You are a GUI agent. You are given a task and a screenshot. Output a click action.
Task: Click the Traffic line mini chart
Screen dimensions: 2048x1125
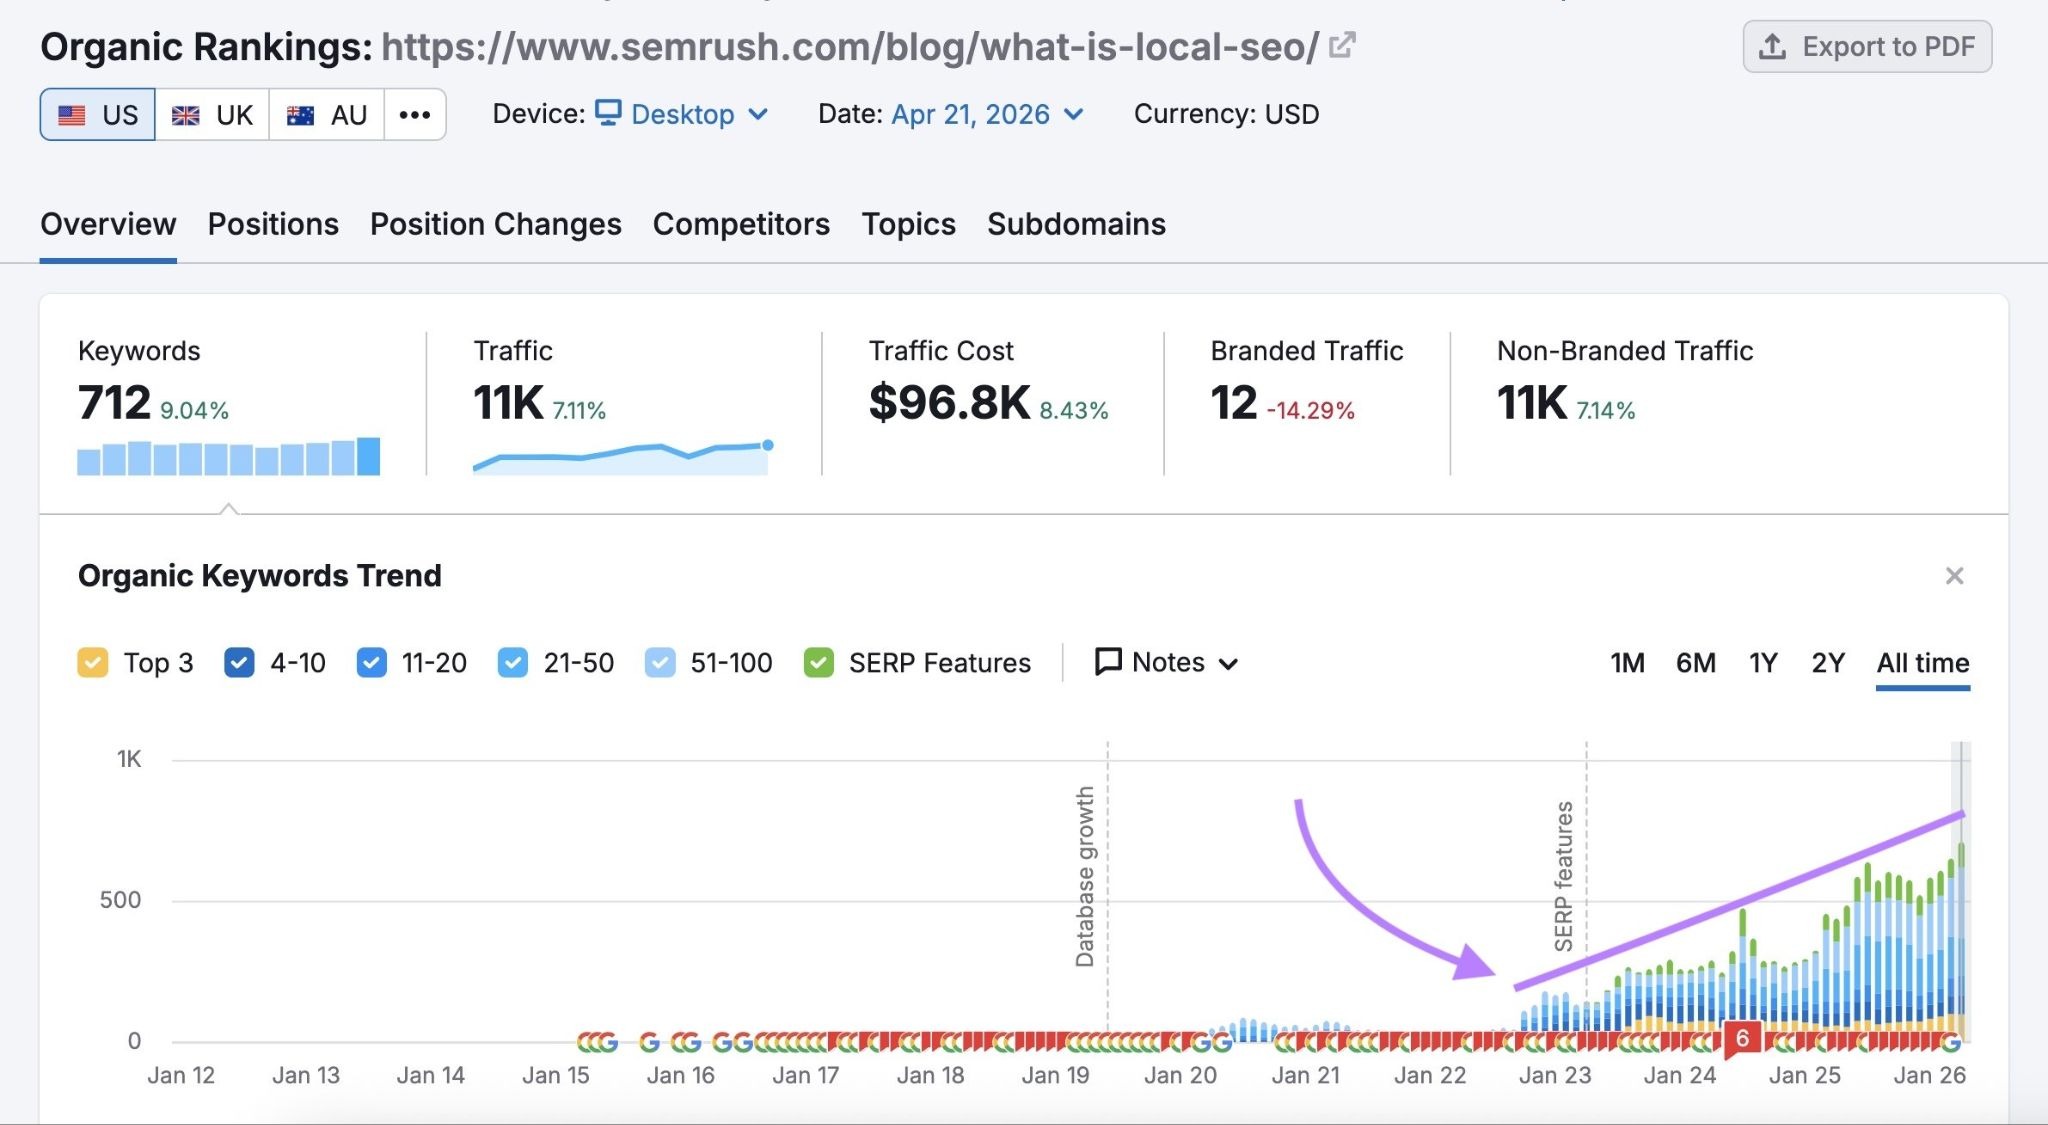[x=622, y=456]
